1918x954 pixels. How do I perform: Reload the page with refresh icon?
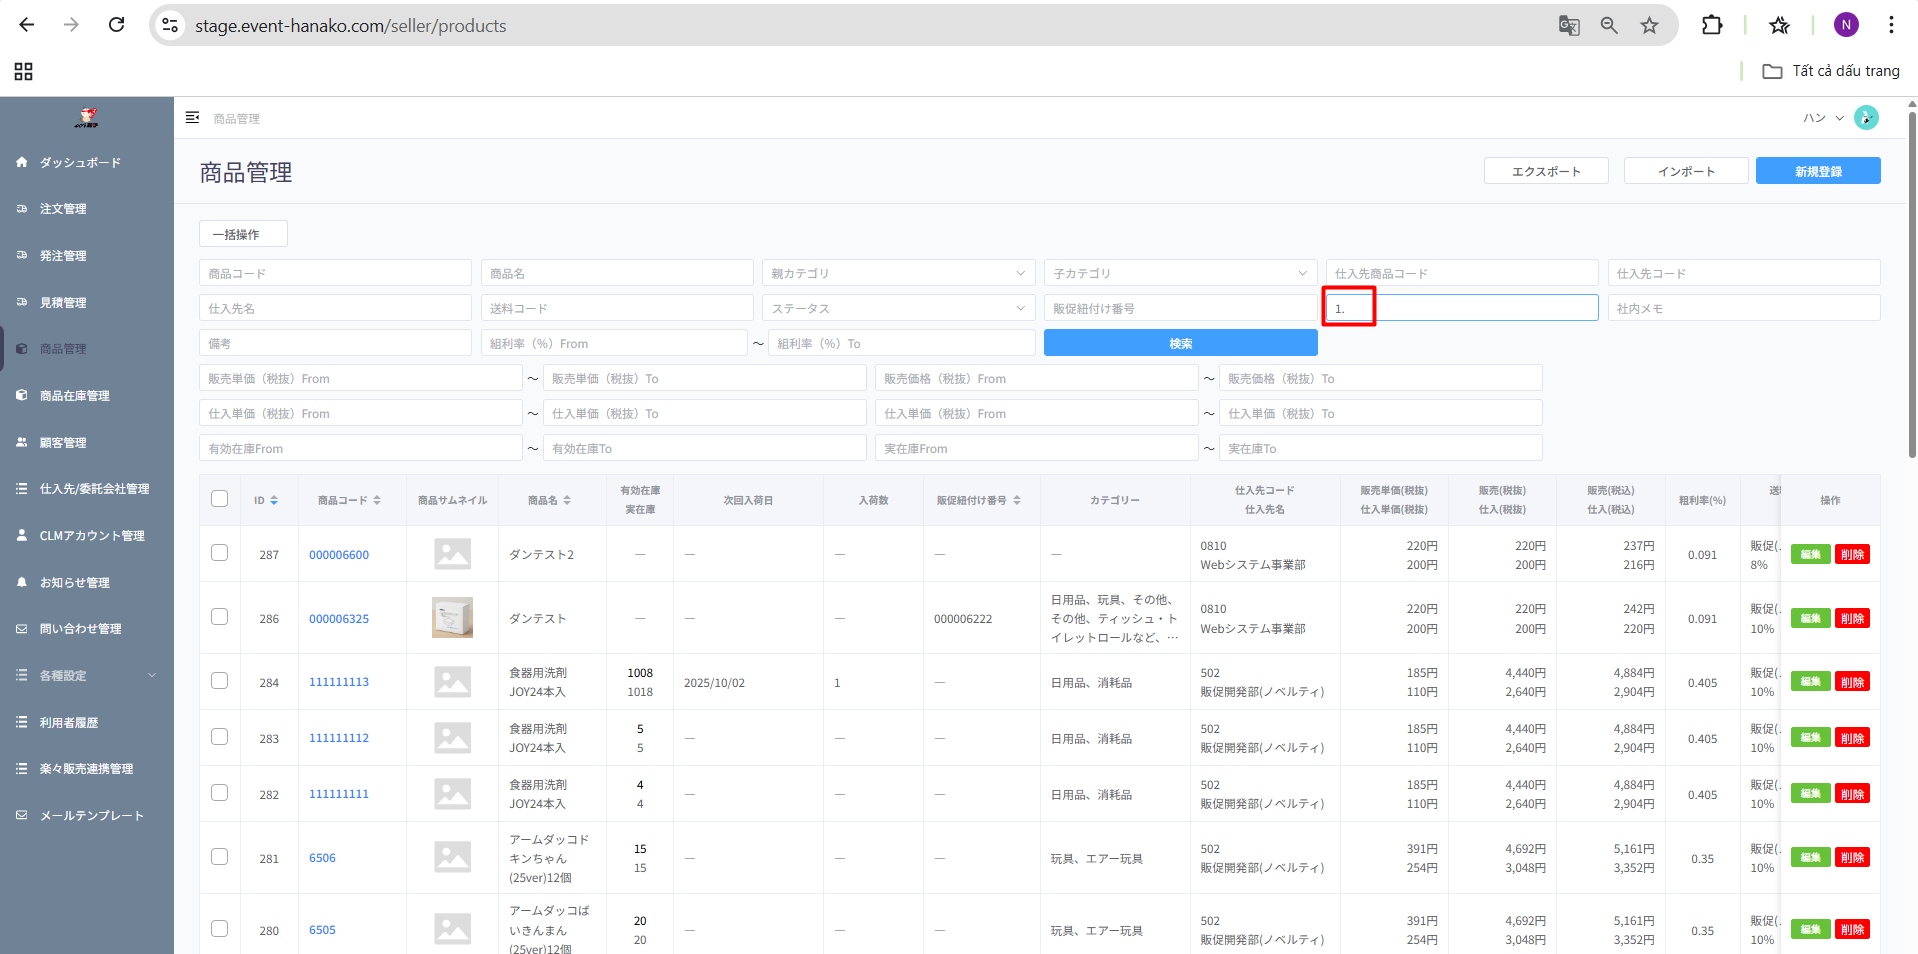[x=116, y=25]
